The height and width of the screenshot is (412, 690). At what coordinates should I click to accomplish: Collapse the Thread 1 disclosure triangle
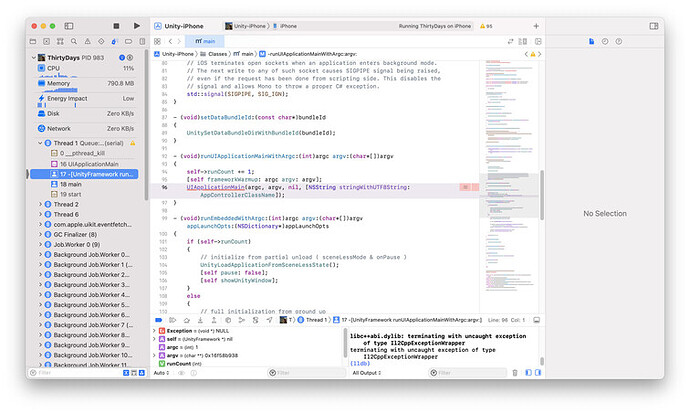click(x=40, y=143)
